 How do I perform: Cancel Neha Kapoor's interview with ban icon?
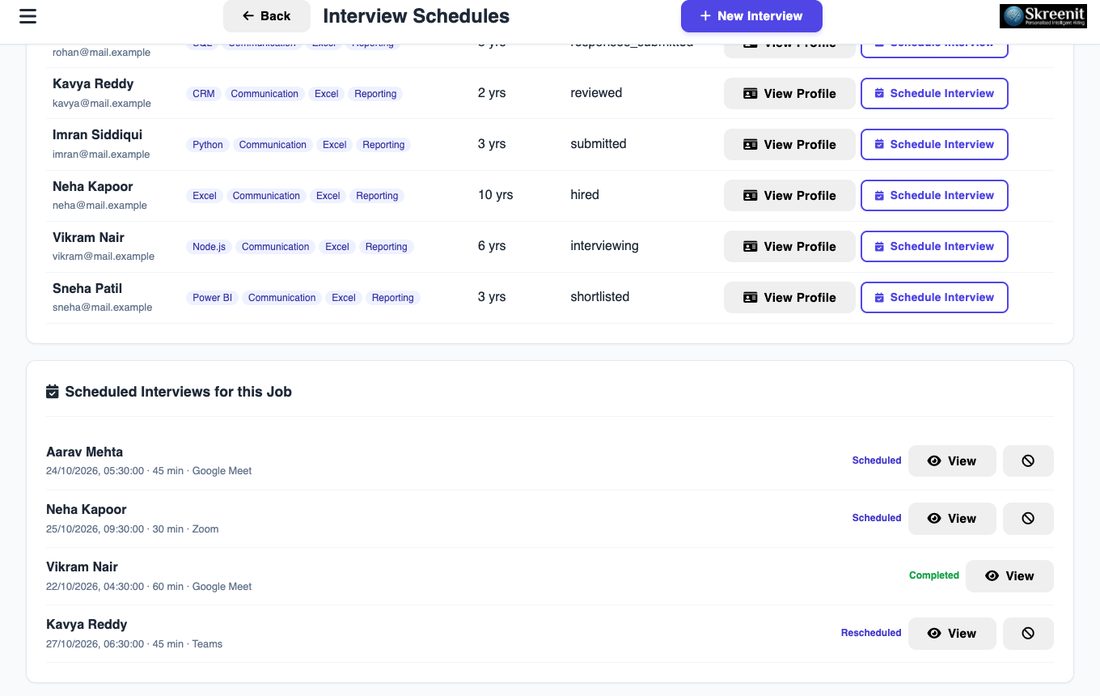click(x=1028, y=518)
